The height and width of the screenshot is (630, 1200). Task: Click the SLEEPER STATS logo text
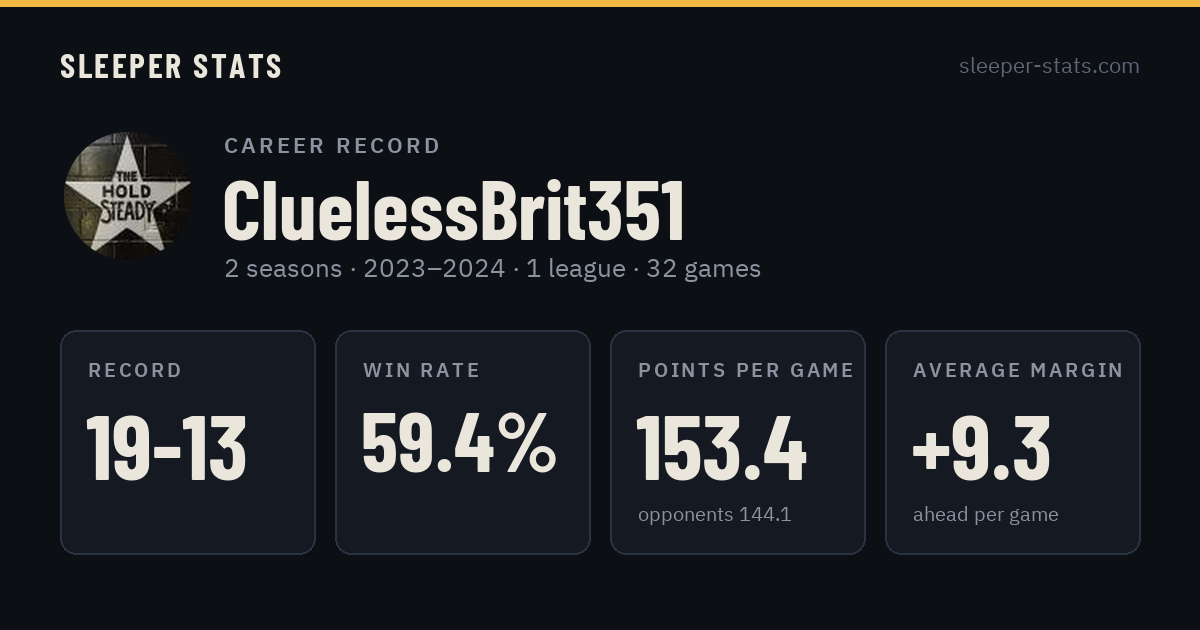coord(171,67)
